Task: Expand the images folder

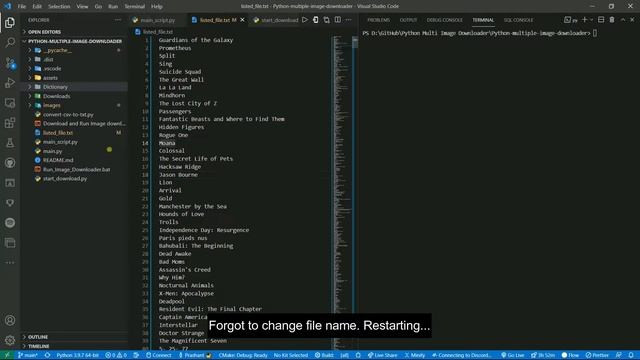Action: pos(51,105)
